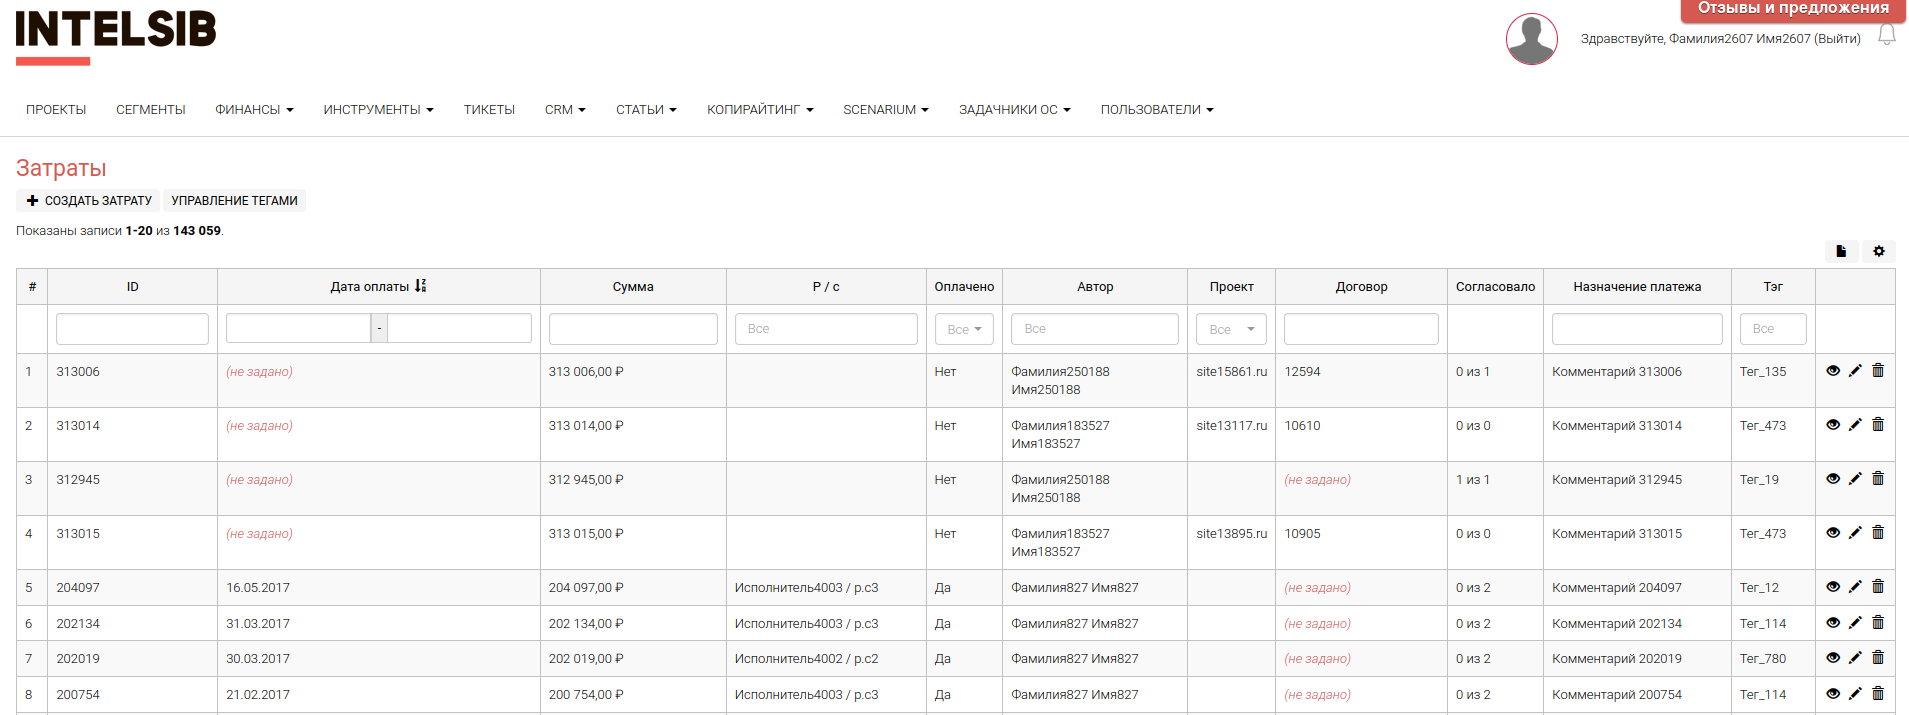The height and width of the screenshot is (715, 1909).
Task: View record 313015 with eye icon
Action: (x=1833, y=533)
